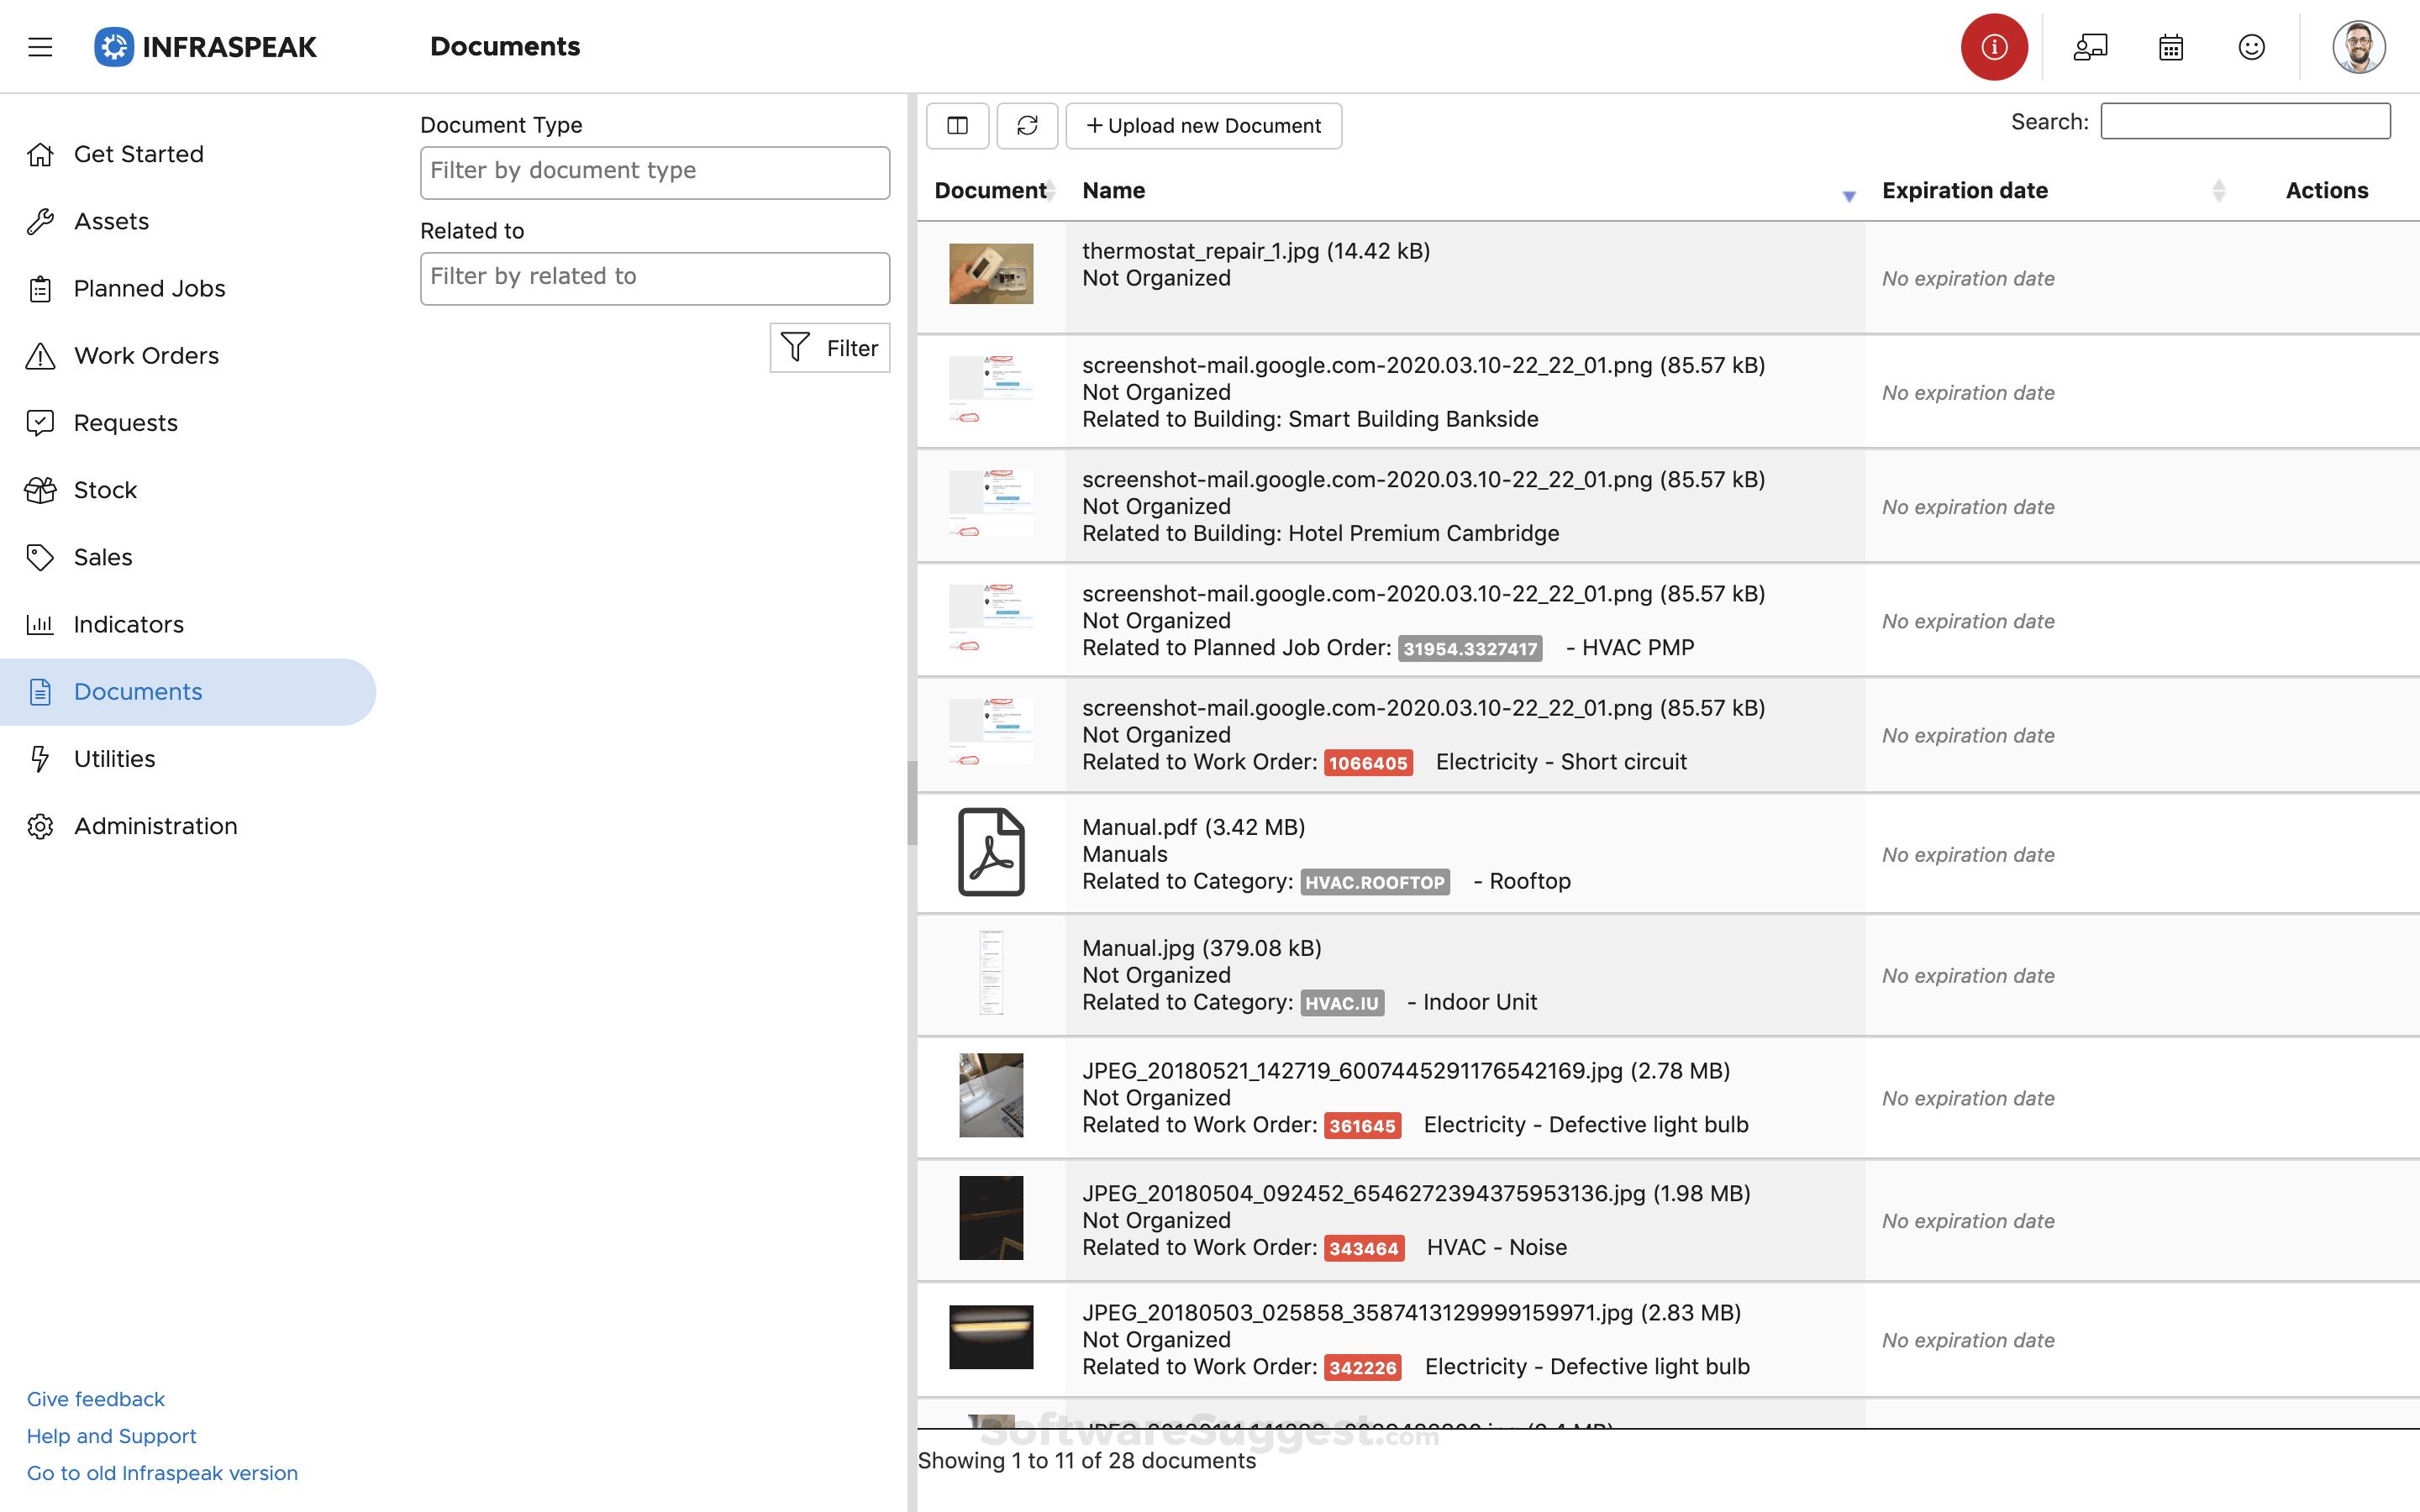This screenshot has width=2420, height=1512.
Task: Open the info notifications icon
Action: click(1993, 46)
